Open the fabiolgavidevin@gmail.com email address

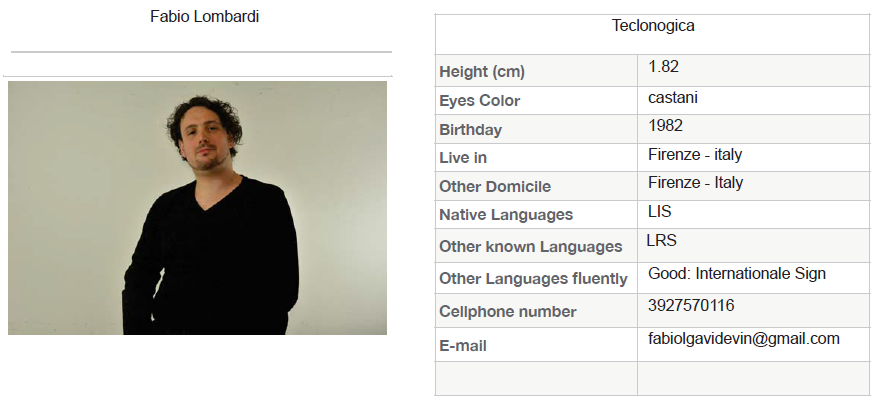(744, 339)
